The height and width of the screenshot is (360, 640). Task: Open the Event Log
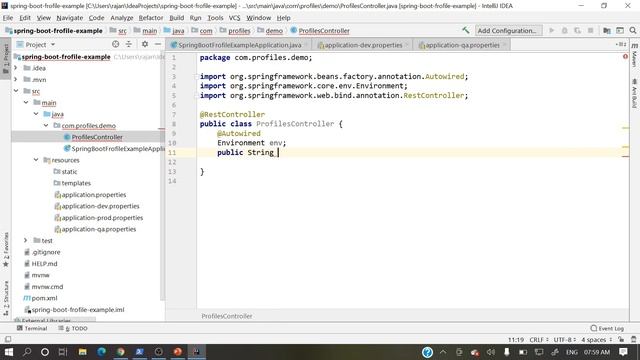click(x=607, y=328)
